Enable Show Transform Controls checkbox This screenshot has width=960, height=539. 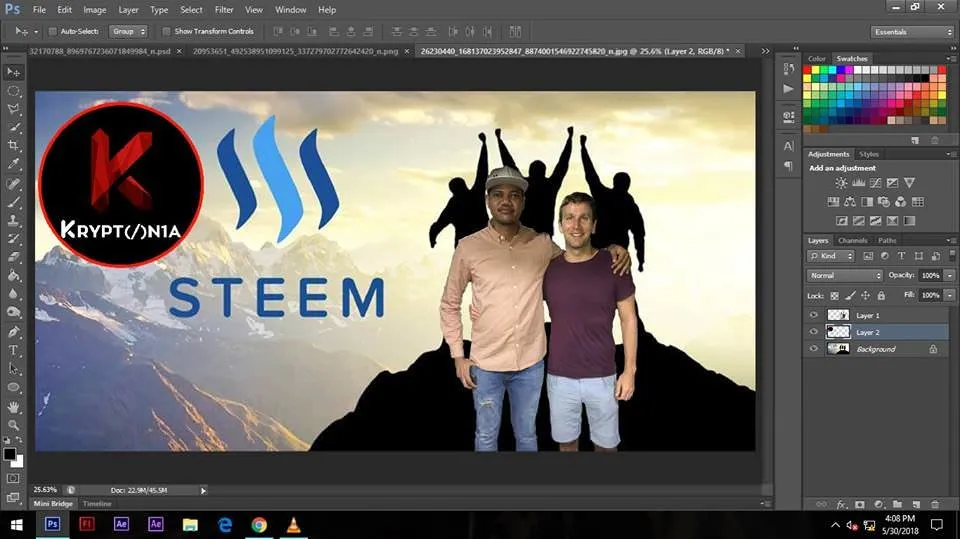[166, 31]
